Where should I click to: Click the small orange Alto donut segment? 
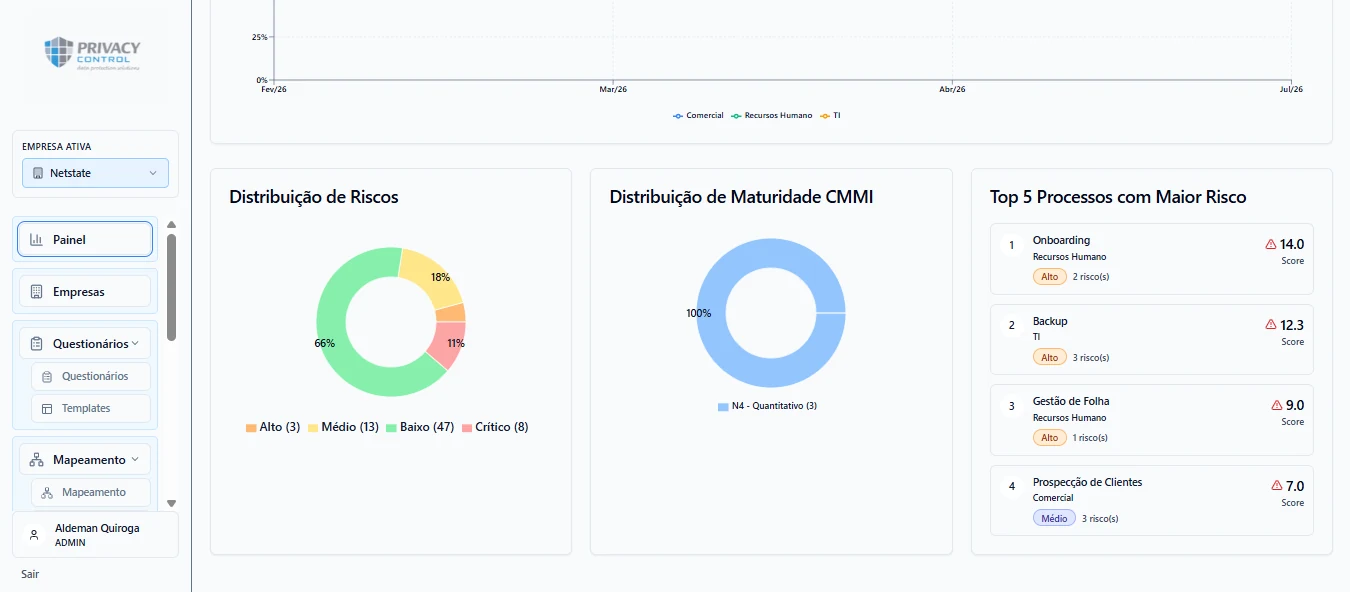point(451,313)
